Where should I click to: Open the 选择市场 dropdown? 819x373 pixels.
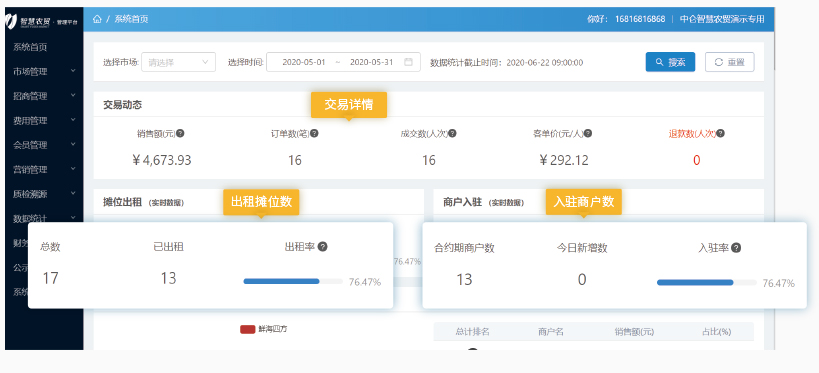coord(178,62)
